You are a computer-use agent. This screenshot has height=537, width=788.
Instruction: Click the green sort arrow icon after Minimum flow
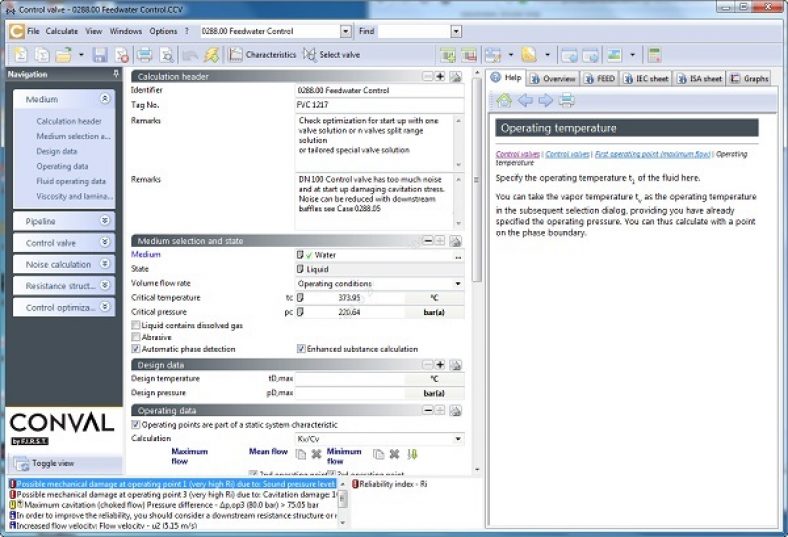413,454
